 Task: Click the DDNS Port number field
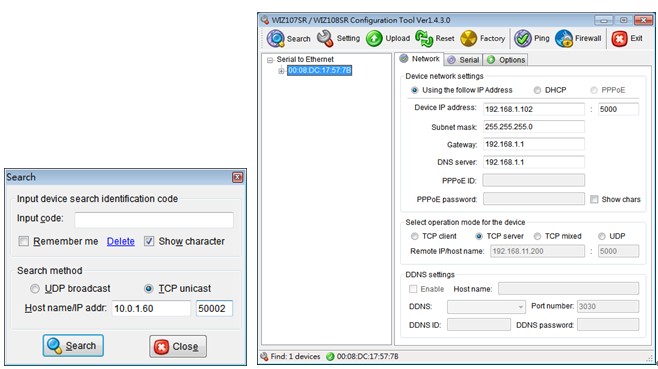pyautogui.click(x=608, y=306)
